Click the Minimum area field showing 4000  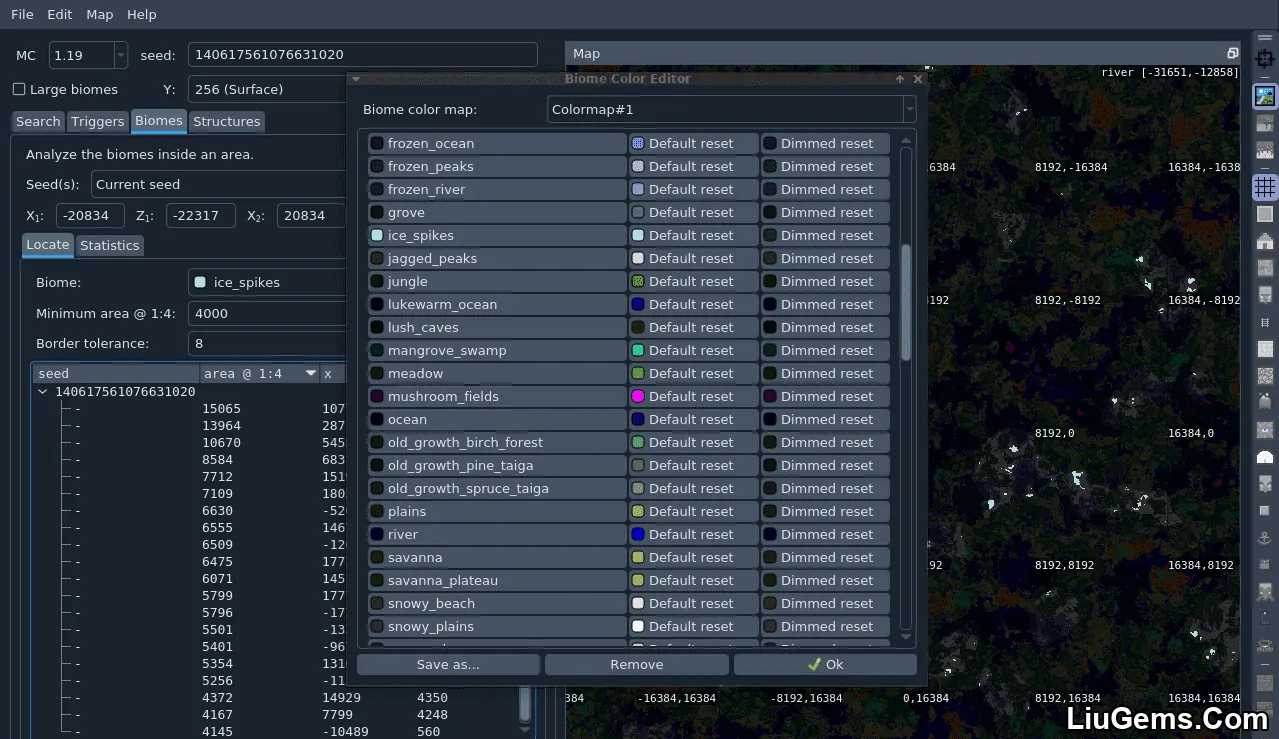click(x=266, y=313)
